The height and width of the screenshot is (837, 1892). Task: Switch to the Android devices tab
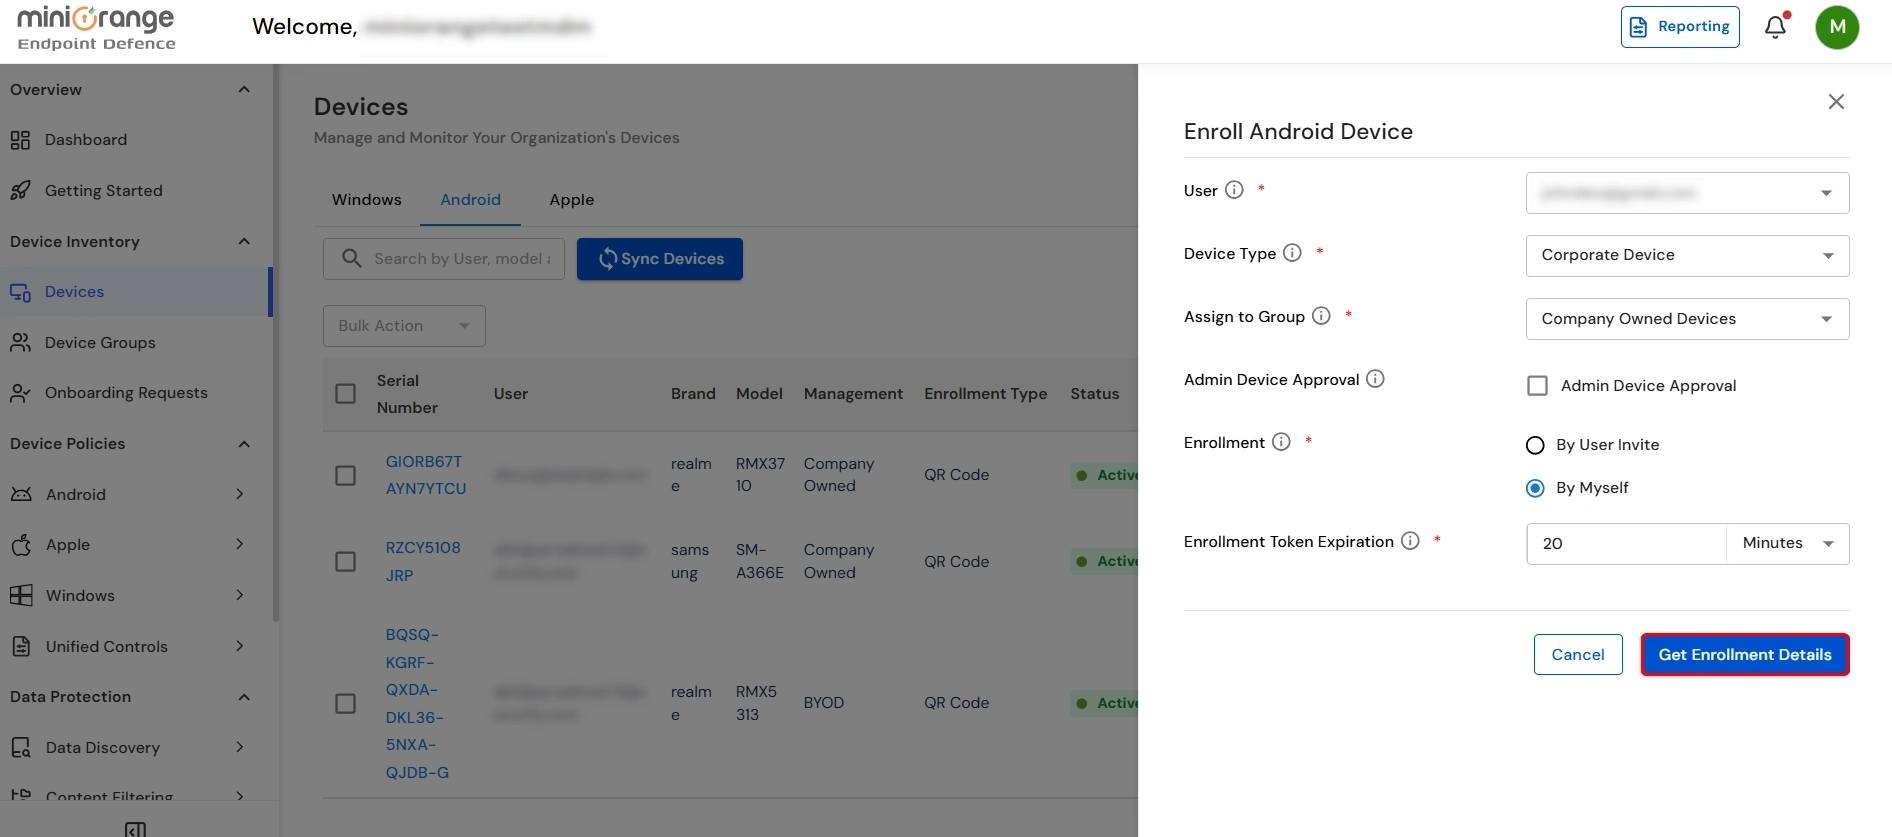[470, 200]
